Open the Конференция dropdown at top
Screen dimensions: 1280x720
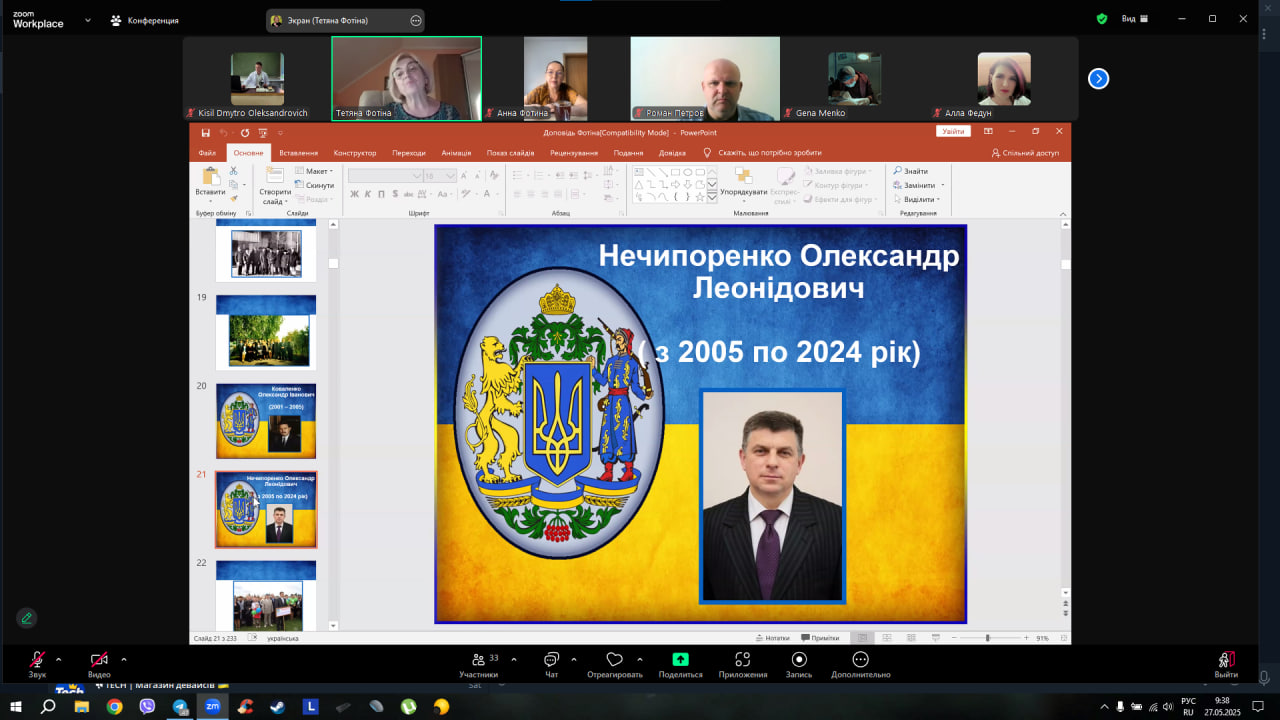(146, 20)
